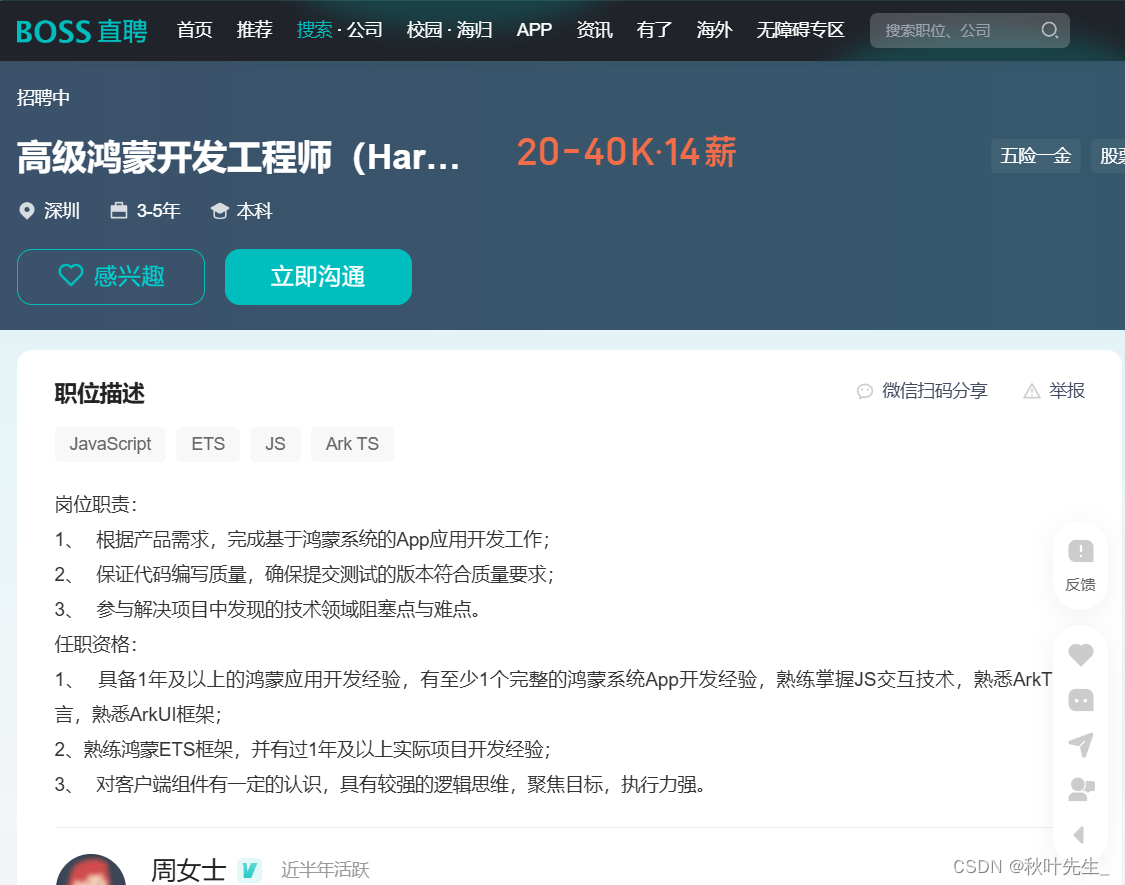Click the heart icon in the side toolbar

click(x=1081, y=654)
